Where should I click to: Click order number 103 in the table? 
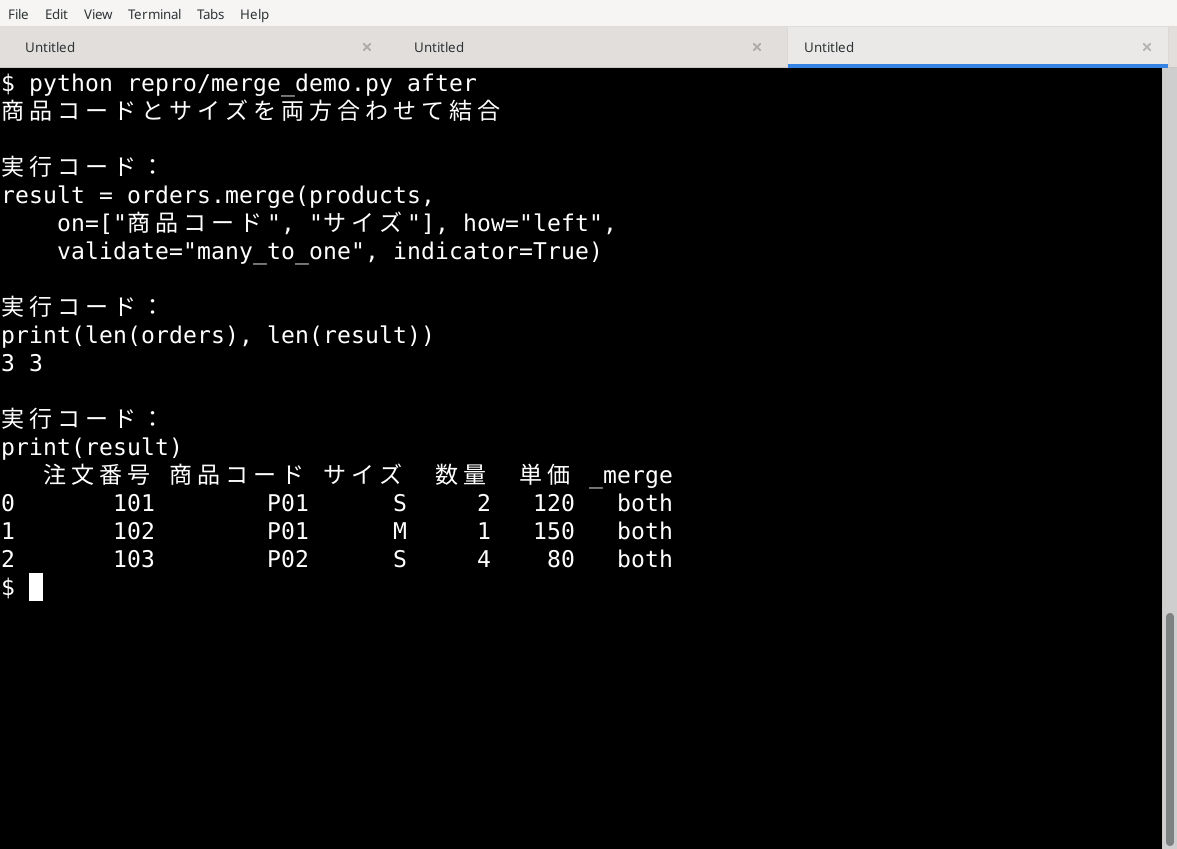tap(134, 559)
